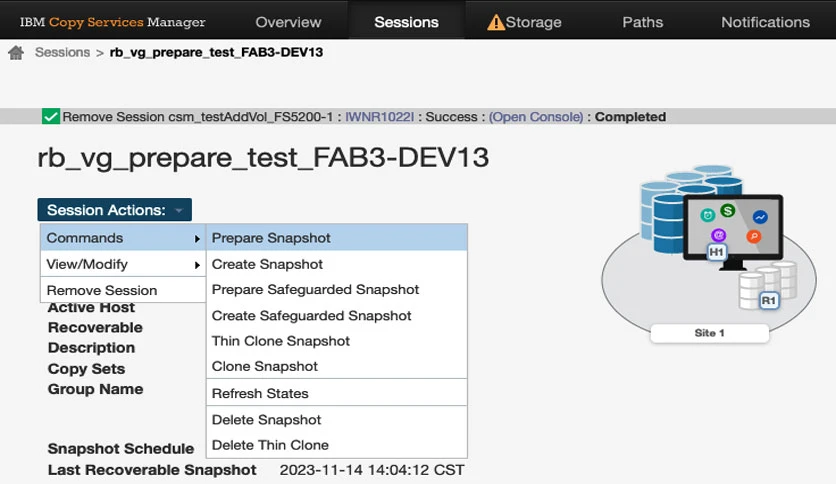Select Thin Clone Snapshot command
The width and height of the screenshot is (836, 484).
tap(337, 341)
